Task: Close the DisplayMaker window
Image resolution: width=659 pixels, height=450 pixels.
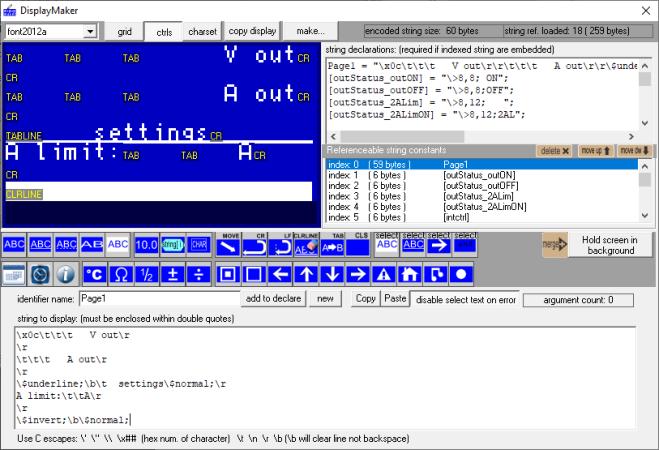Action: pos(646,11)
